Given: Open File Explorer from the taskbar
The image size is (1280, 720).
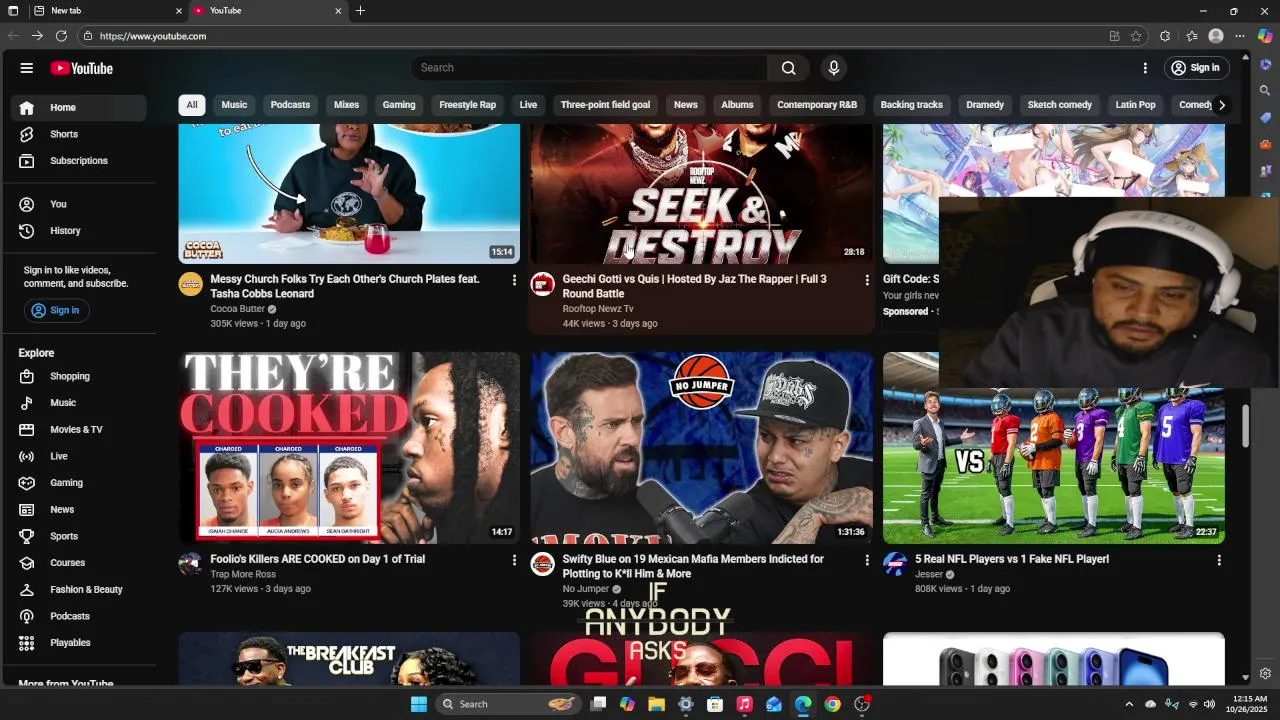Looking at the screenshot, I should pyautogui.click(x=656, y=704).
